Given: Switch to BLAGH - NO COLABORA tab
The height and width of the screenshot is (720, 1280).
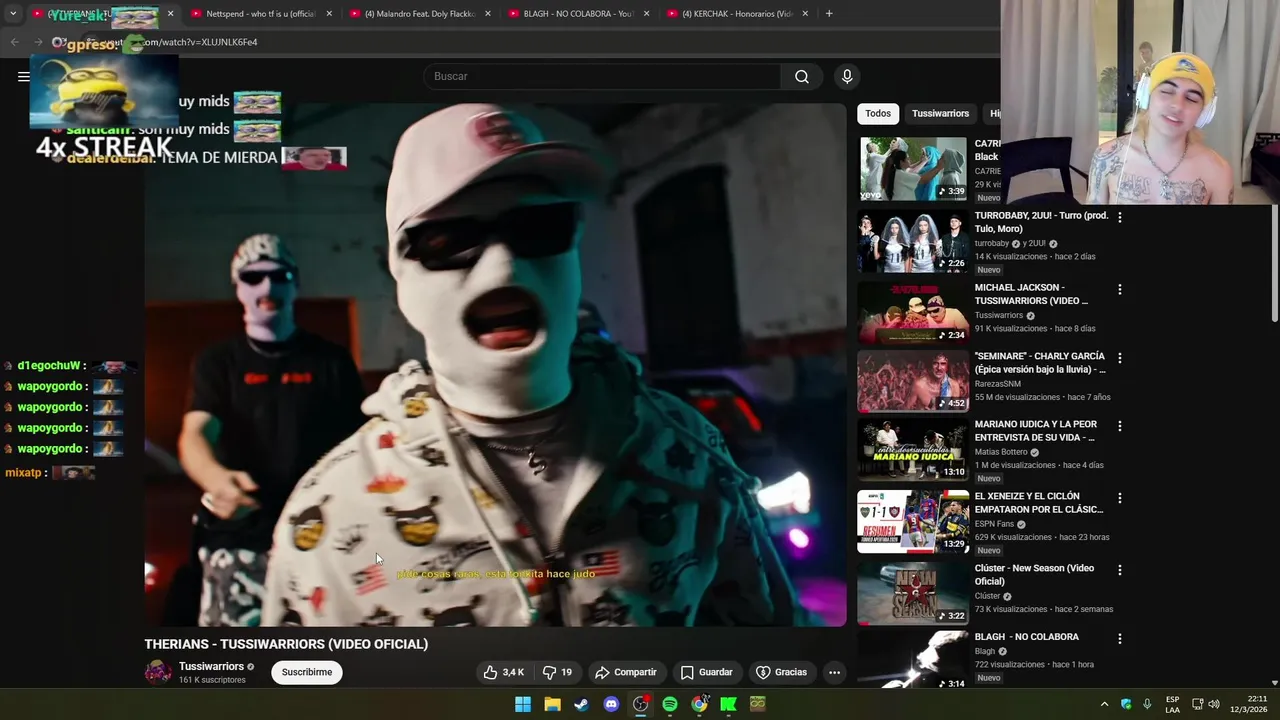Looking at the screenshot, I should (x=578, y=14).
